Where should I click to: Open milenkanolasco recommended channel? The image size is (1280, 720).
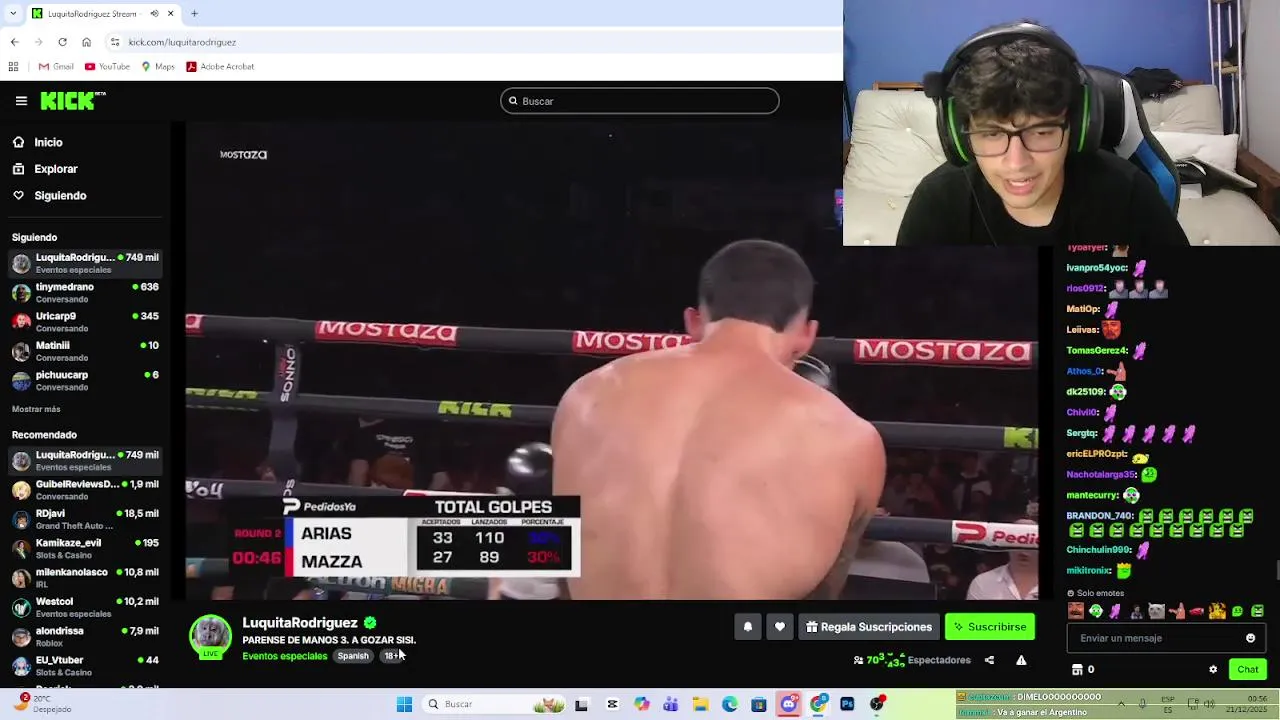(x=86, y=577)
